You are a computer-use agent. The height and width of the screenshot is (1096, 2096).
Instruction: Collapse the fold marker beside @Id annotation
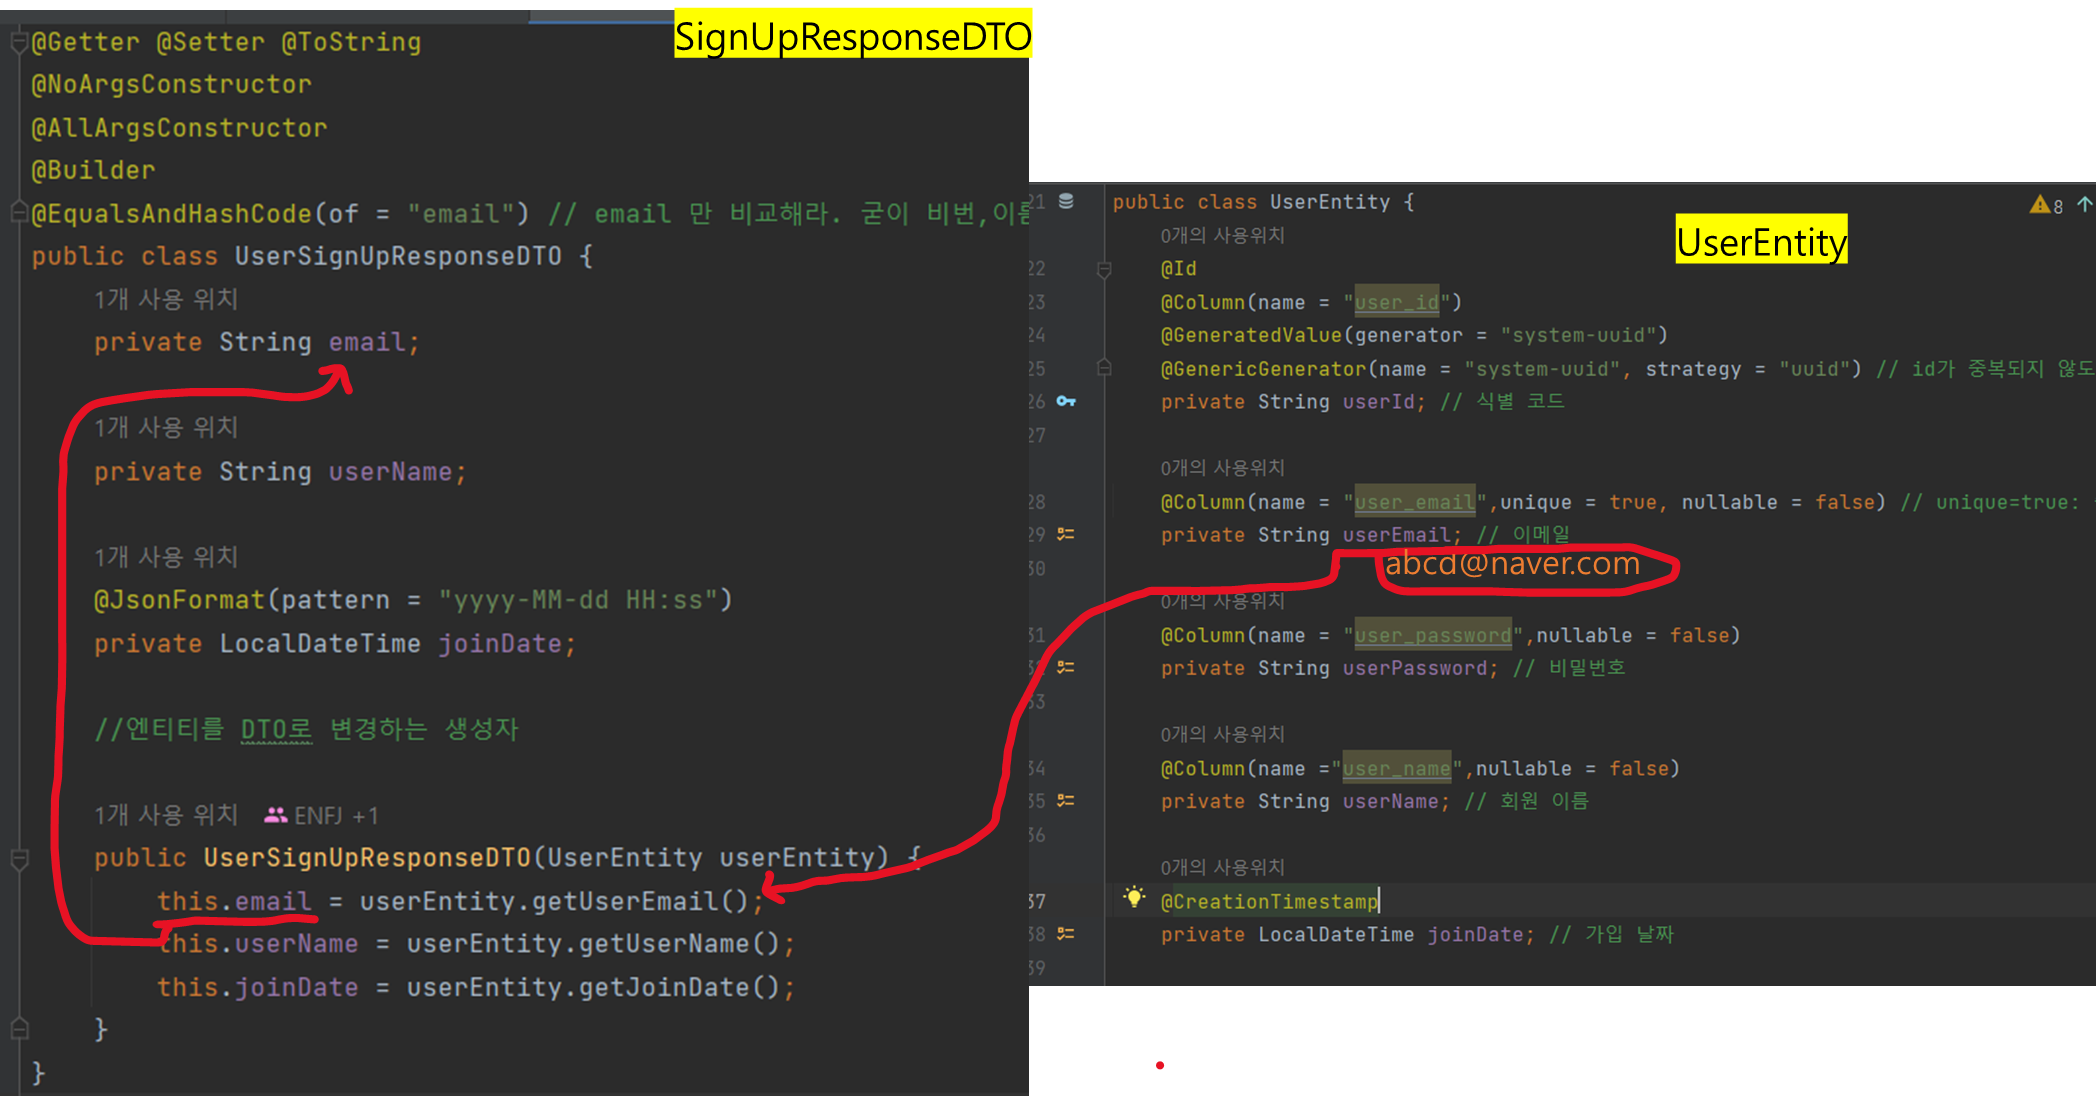(1104, 269)
